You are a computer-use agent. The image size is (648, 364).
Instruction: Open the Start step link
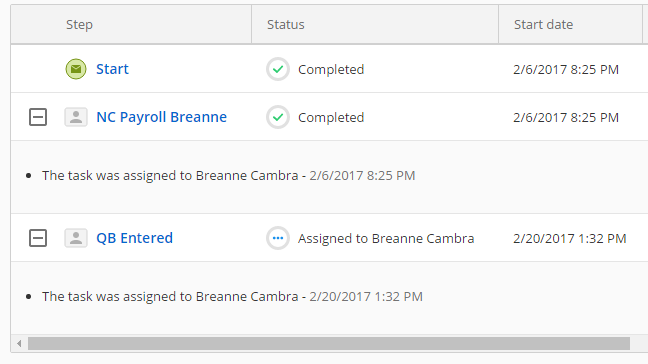click(x=112, y=69)
